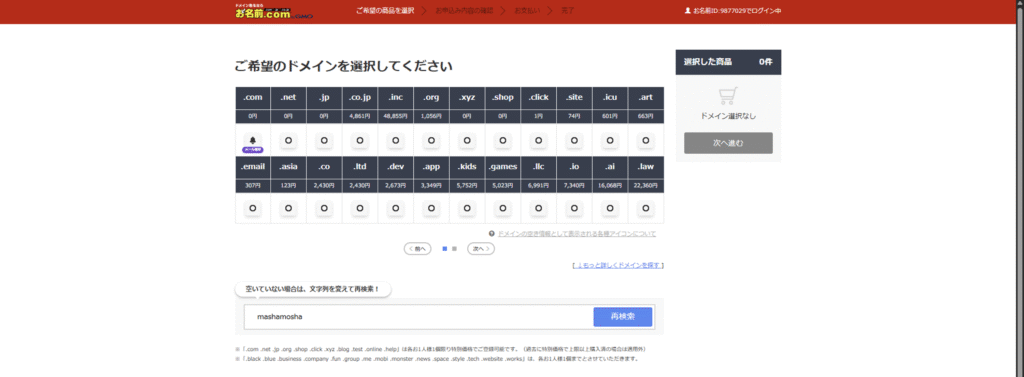Click the bell icon under .com
Screen dimensions: 1024x377
(x=253, y=139)
